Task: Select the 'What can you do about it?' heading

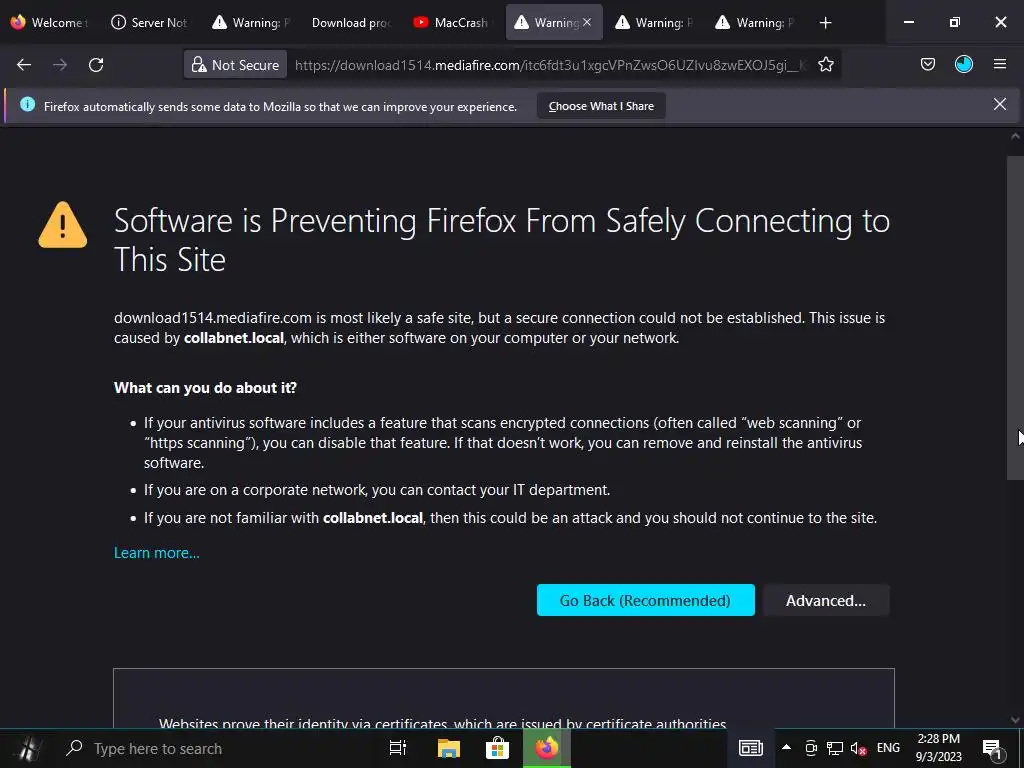Action: pos(205,388)
